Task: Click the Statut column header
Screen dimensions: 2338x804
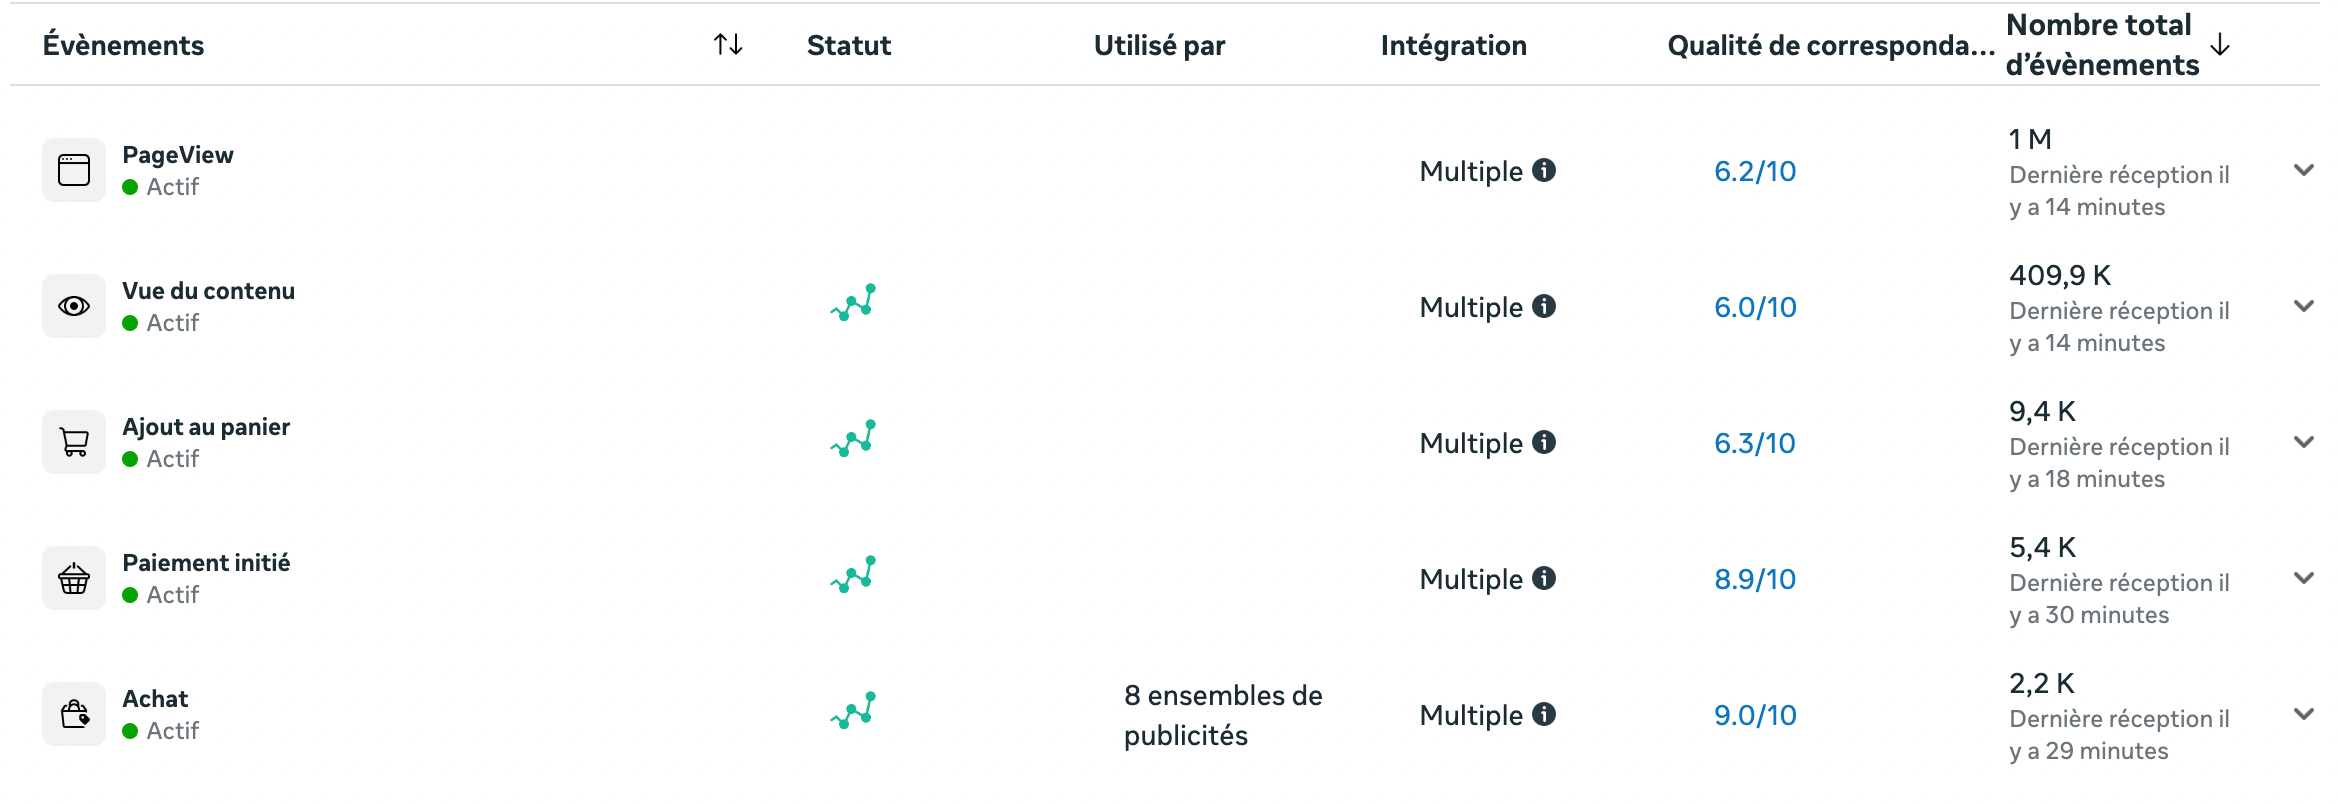Action: (x=849, y=45)
